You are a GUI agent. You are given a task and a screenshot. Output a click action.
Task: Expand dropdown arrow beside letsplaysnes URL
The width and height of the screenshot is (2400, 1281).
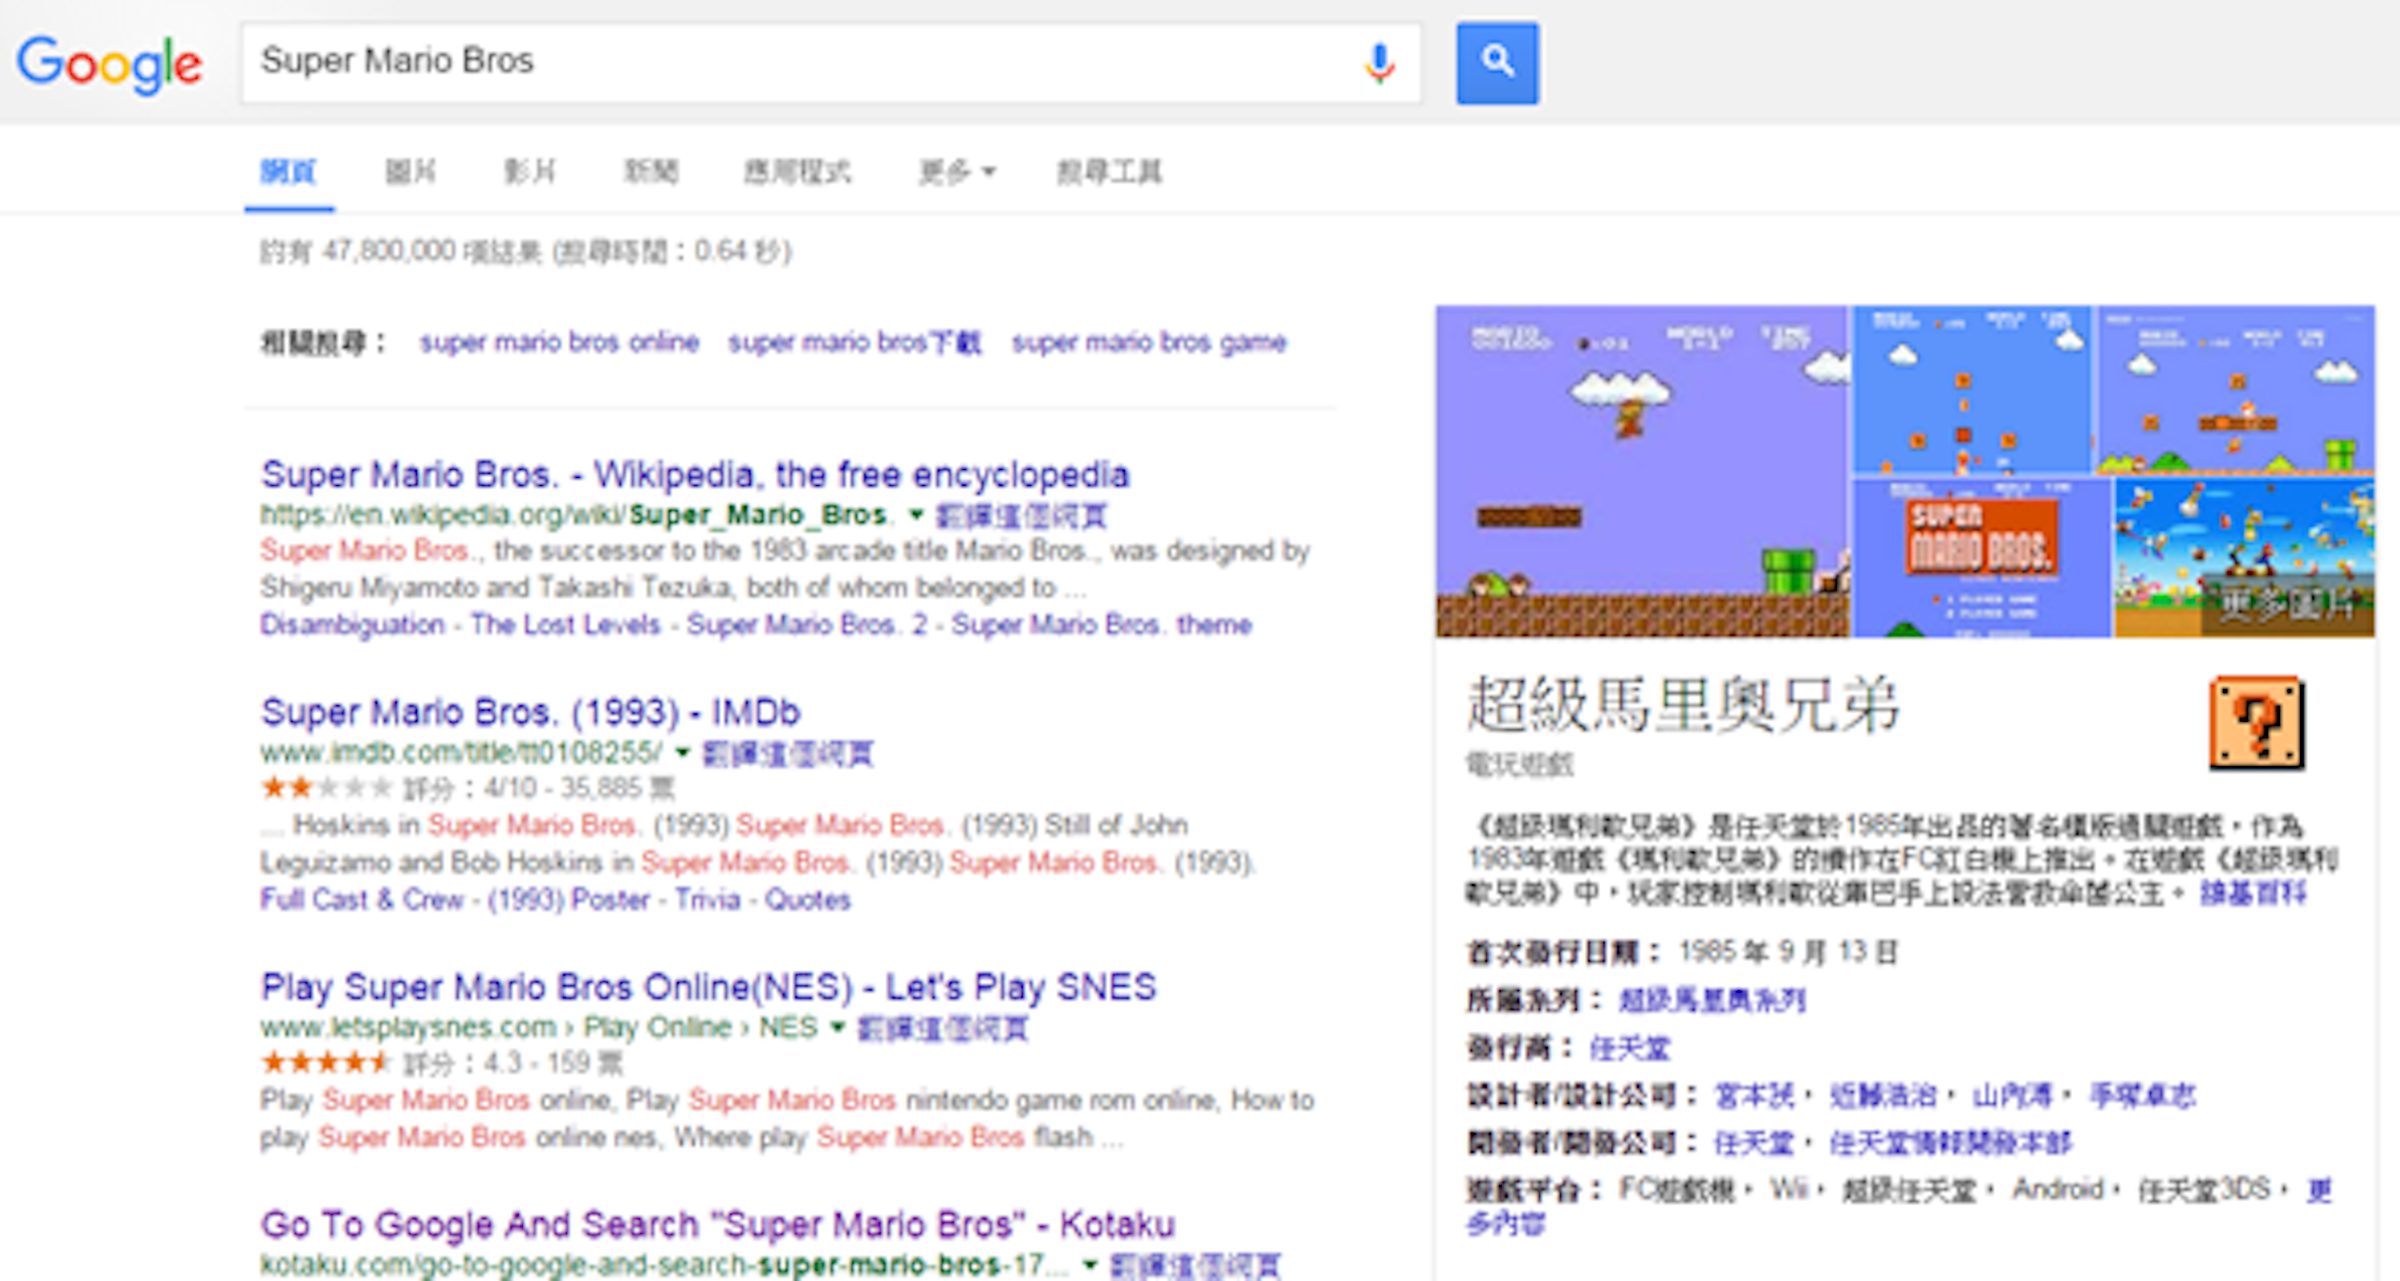click(838, 1027)
